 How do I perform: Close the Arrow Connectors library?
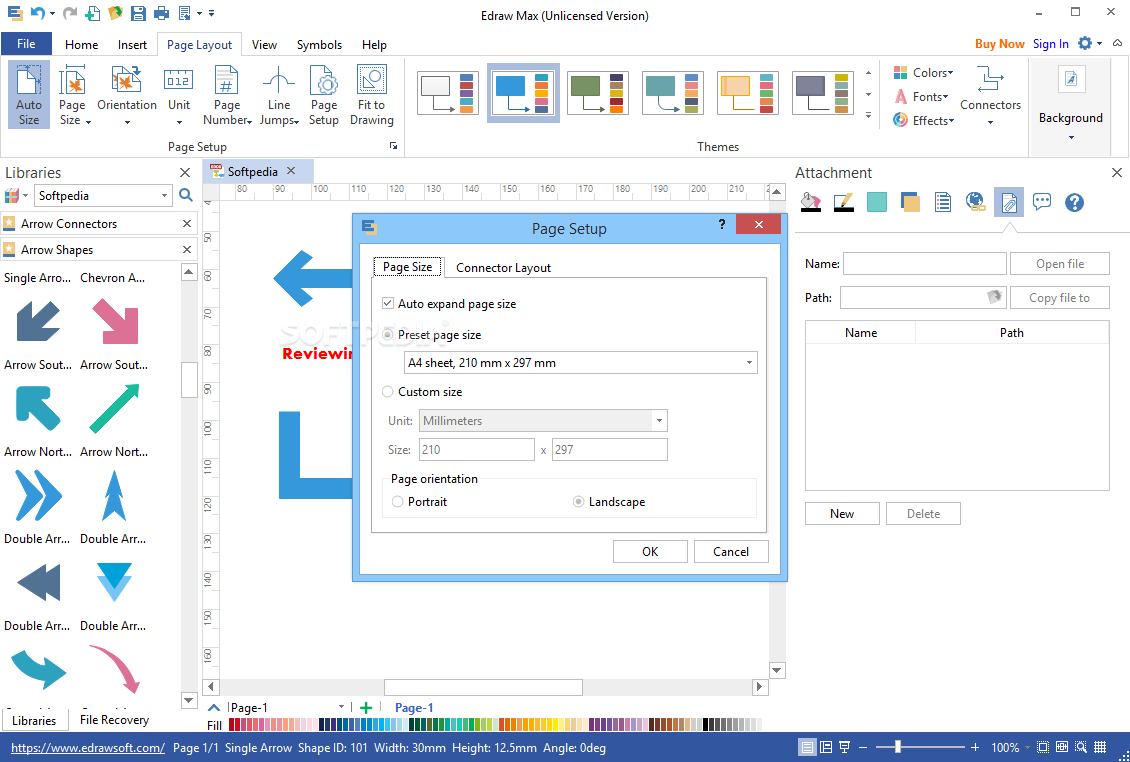[187, 223]
